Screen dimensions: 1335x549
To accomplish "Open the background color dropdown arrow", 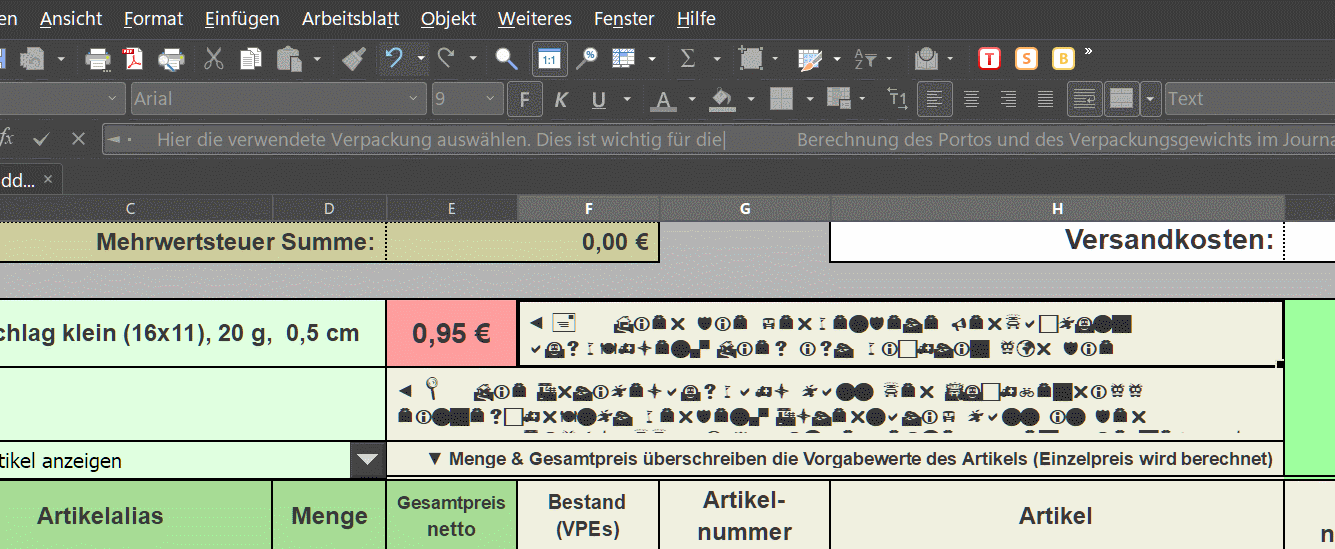I will [750, 99].
